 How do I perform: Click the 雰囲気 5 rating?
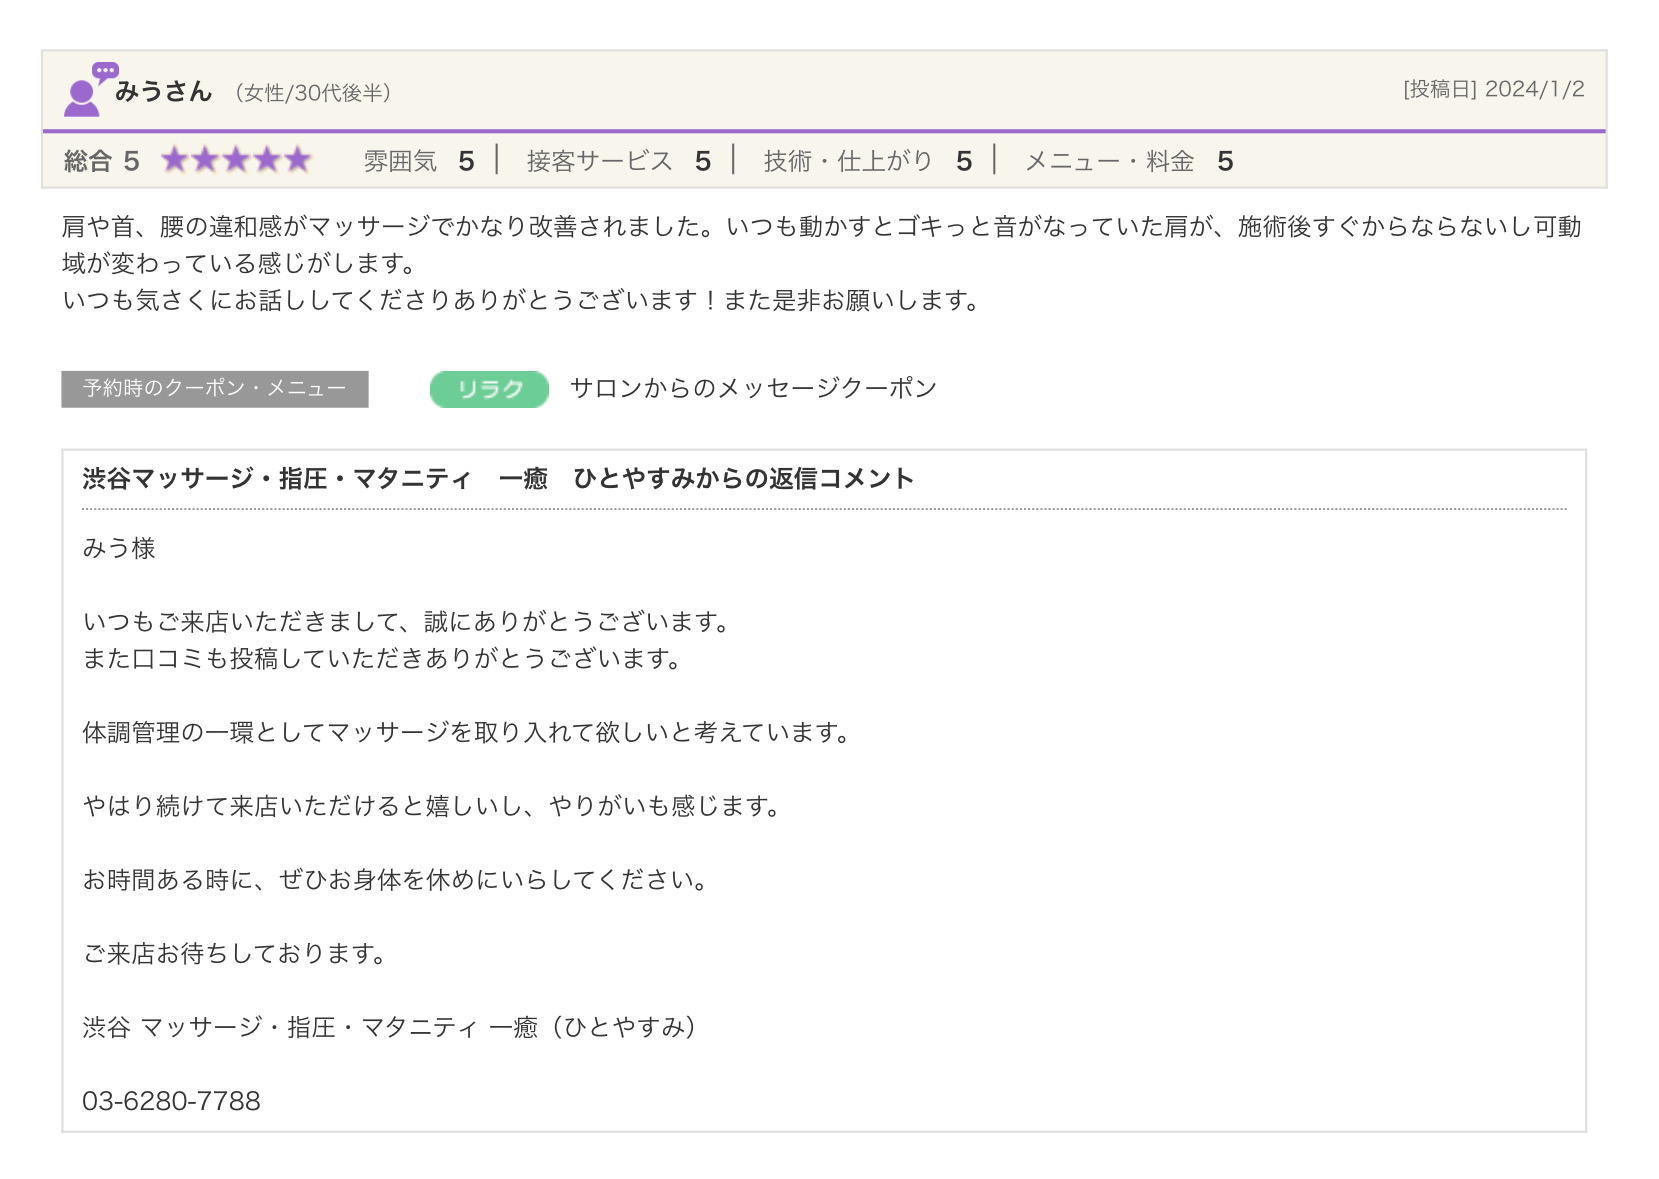[419, 161]
